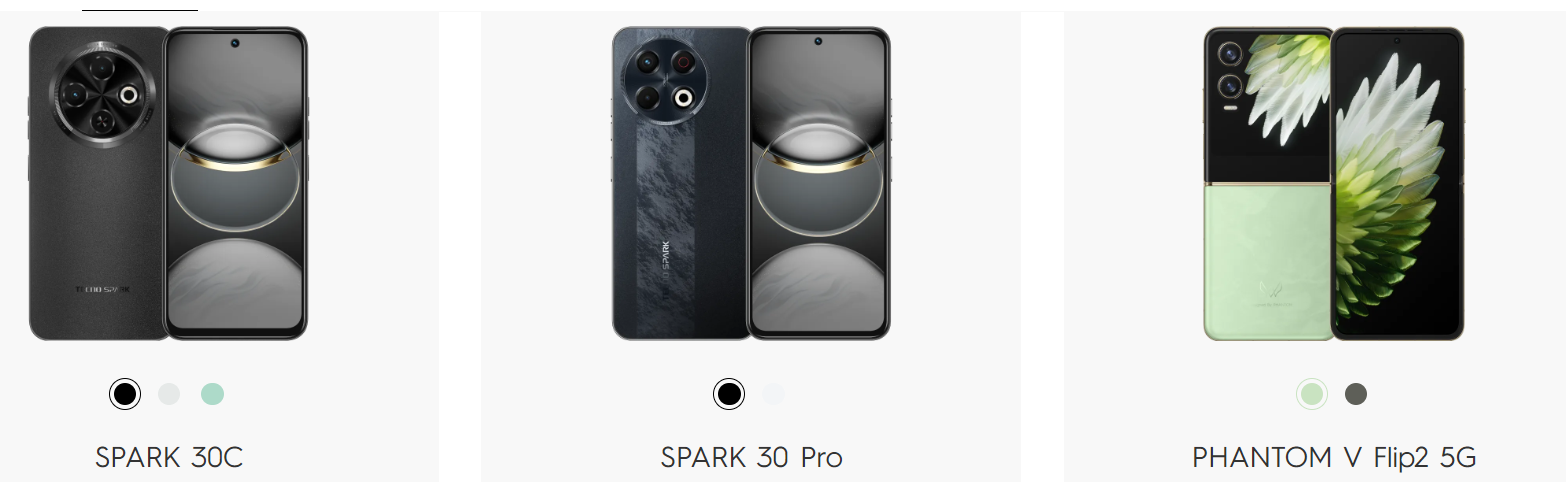Viewport: 1566px width, 482px height.
Task: Choose the white color option for SPARK 30C
Action: click(x=169, y=394)
